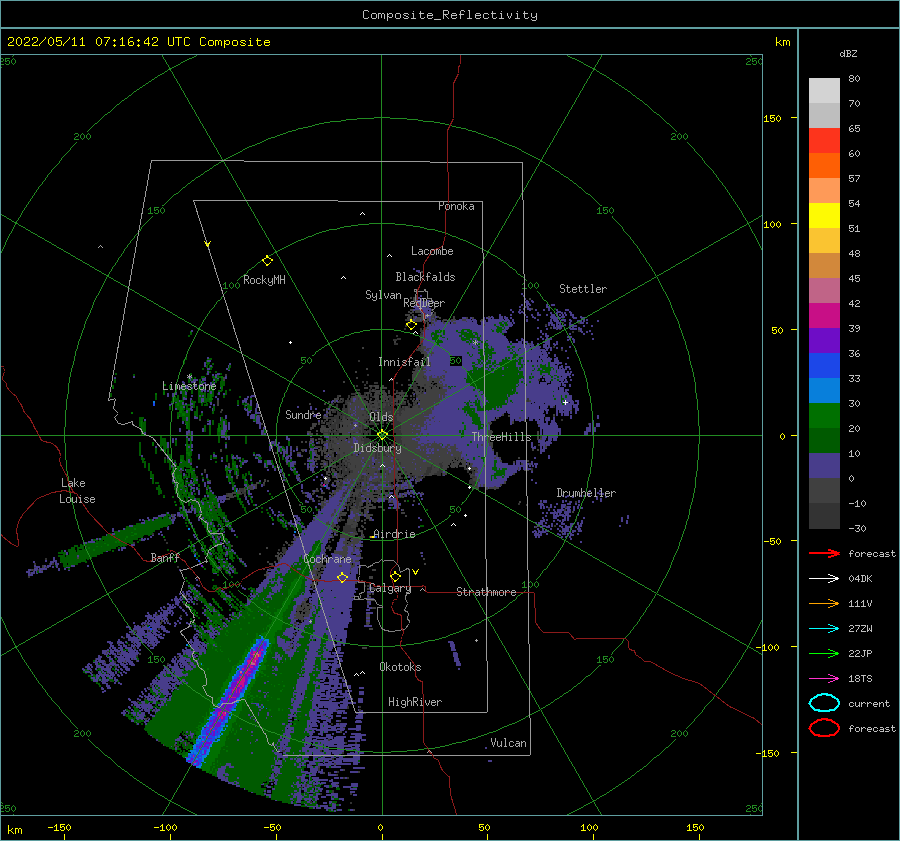Click the Composite_Reflectivity title
The image size is (900, 841).
[x=449, y=15]
